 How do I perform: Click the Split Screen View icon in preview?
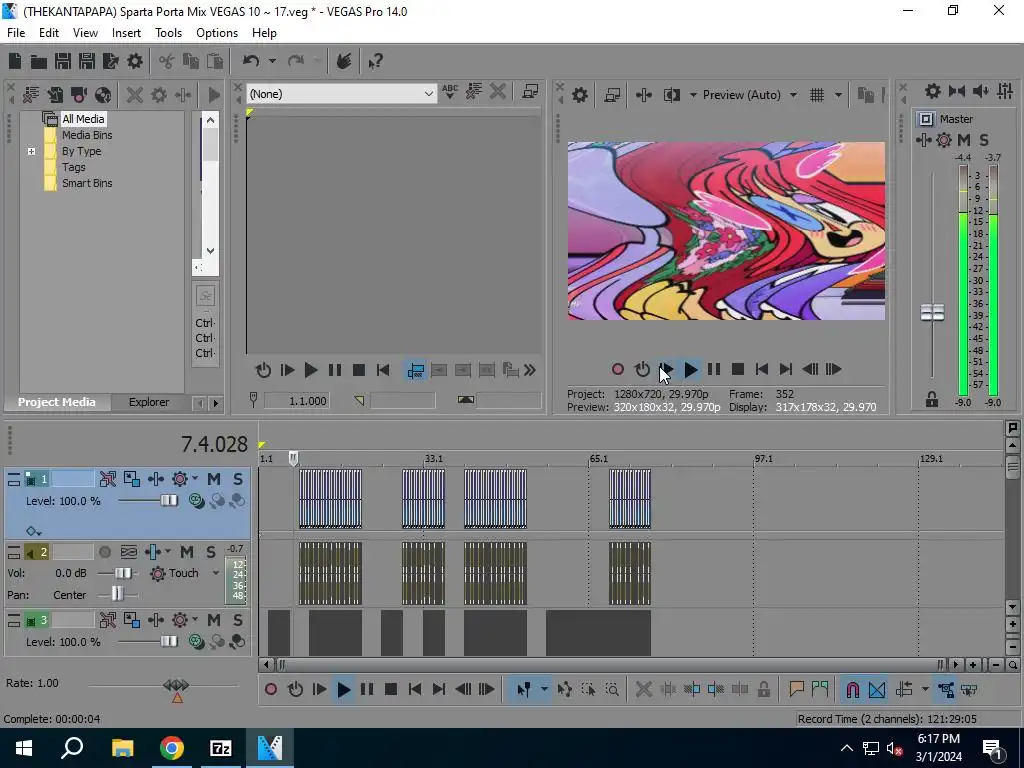pyautogui.click(x=671, y=95)
